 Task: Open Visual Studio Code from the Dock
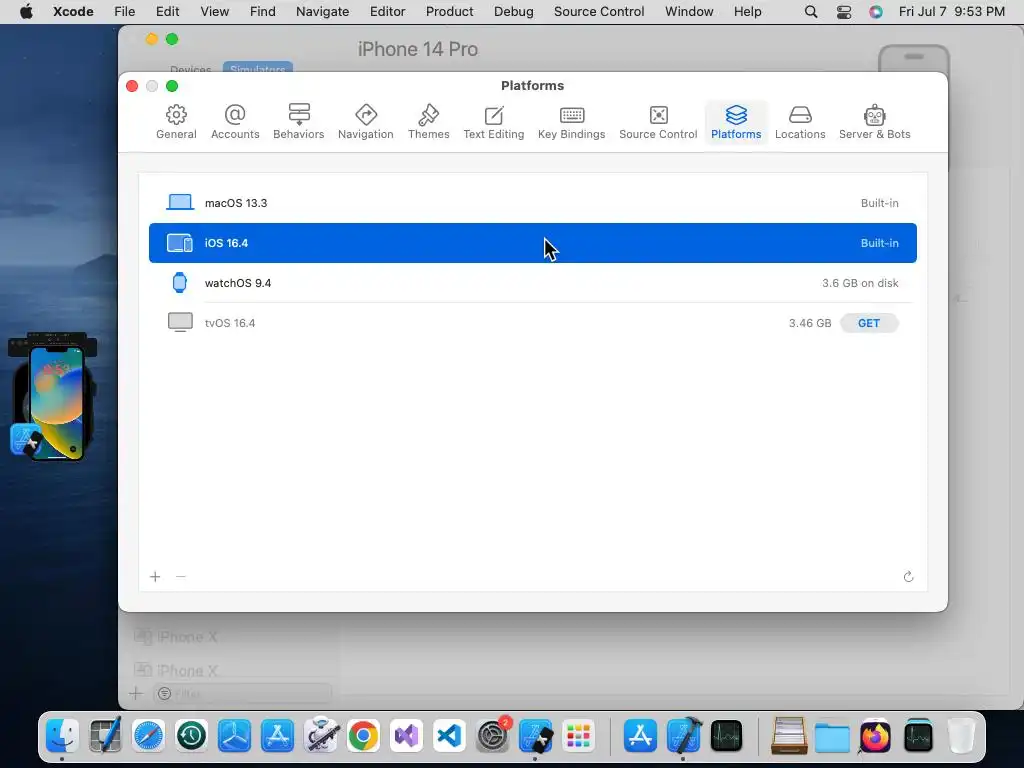pyautogui.click(x=449, y=736)
